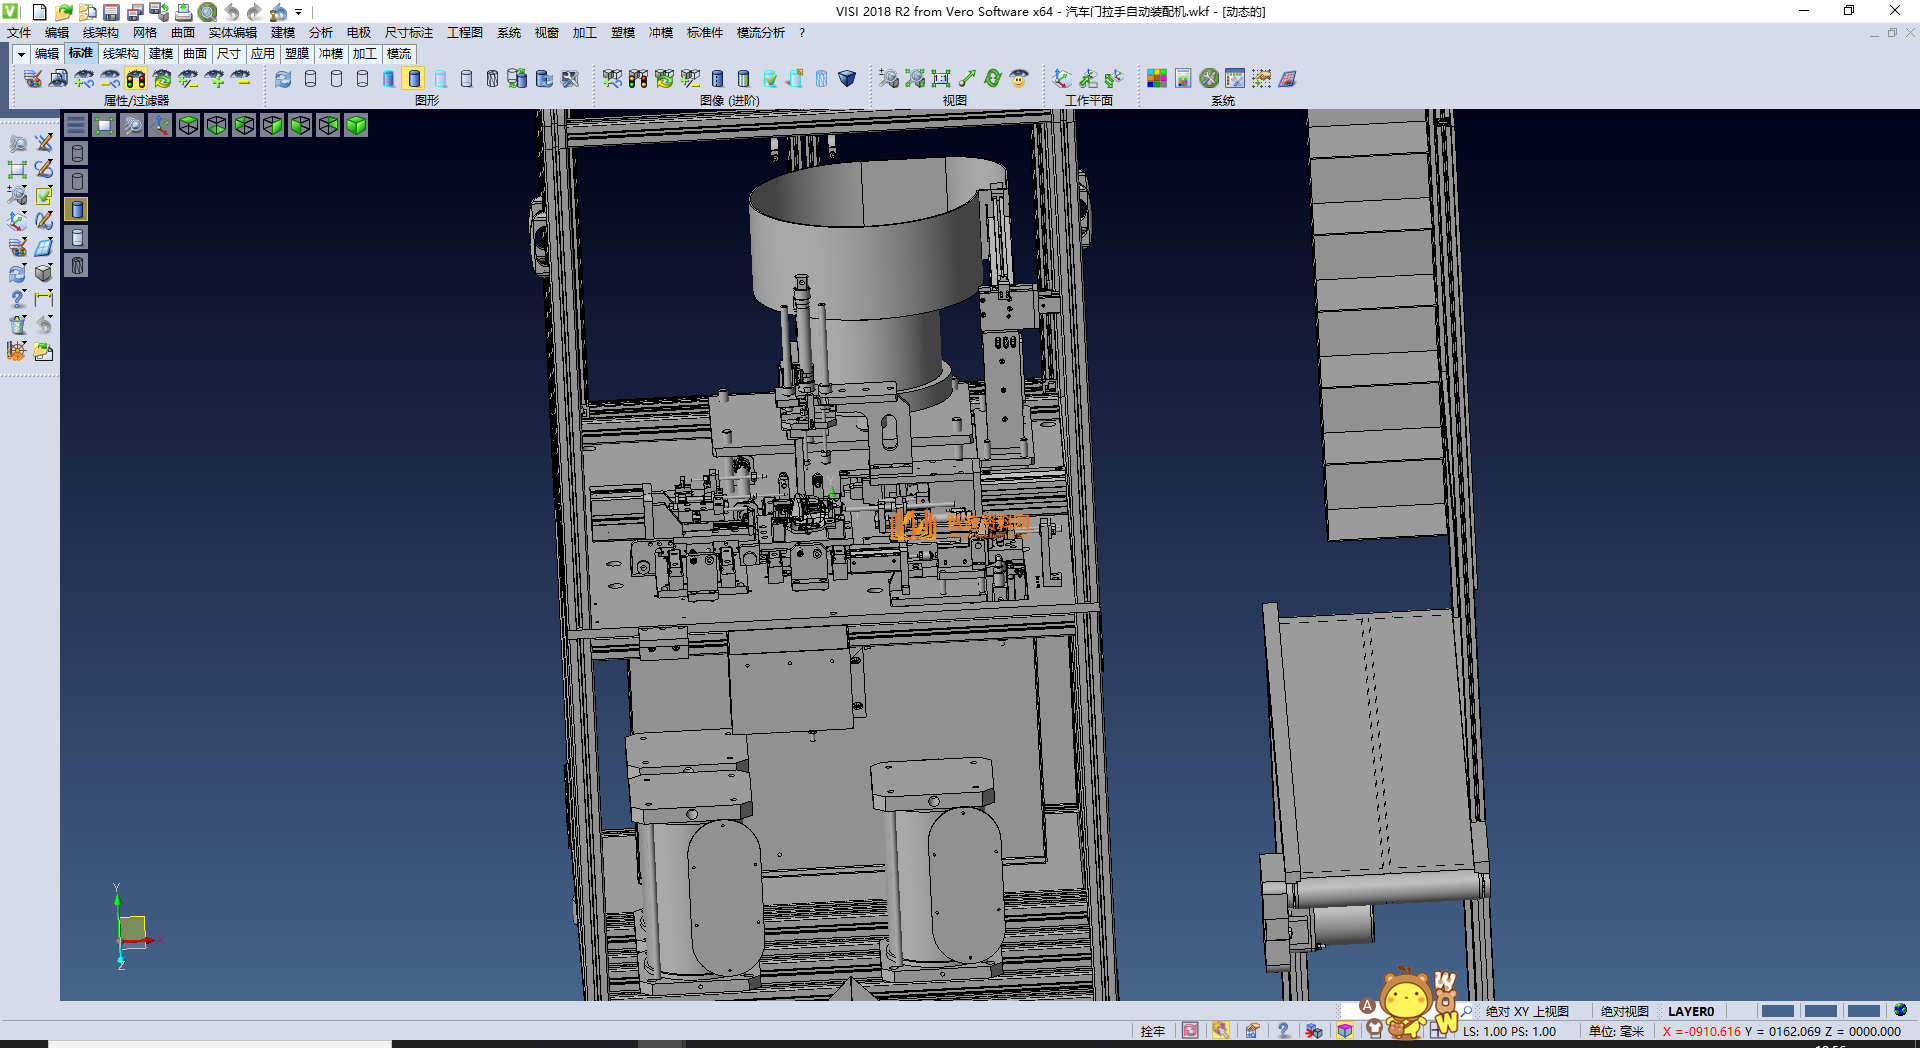
Task: Switch to the 线架构 toolbar tab
Action: (120, 54)
